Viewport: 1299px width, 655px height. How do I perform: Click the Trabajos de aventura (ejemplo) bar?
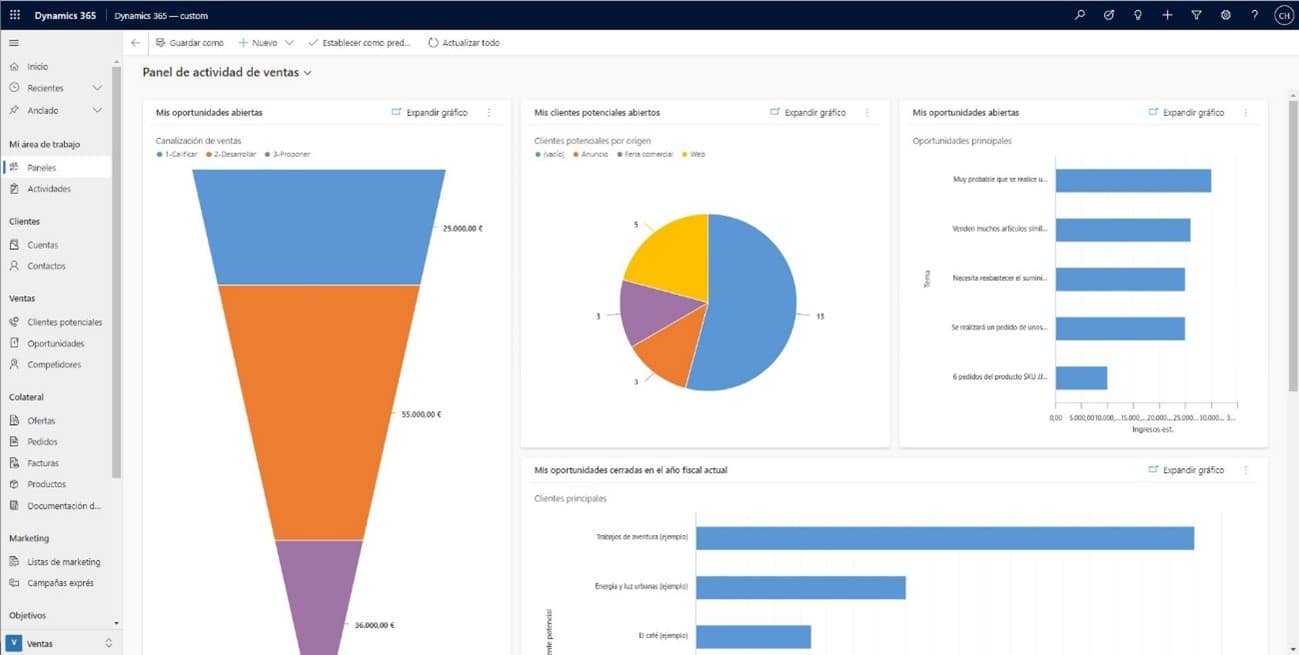pyautogui.click(x=945, y=538)
